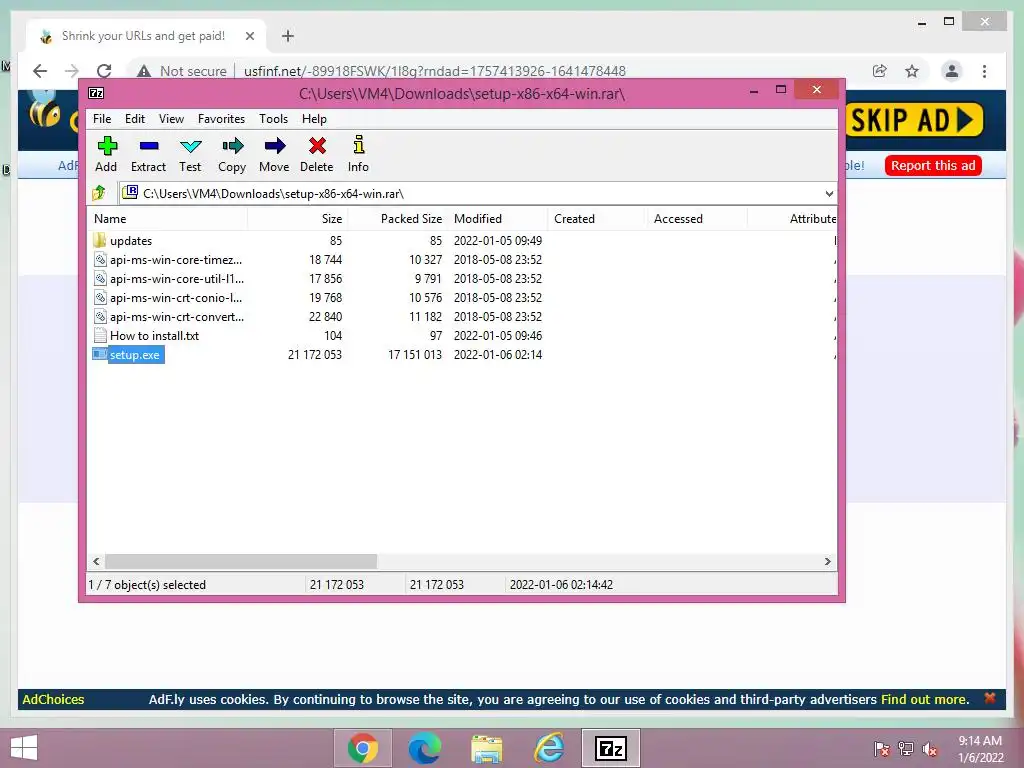This screenshot has height=768, width=1024.
Task: Open the Windows Start menu
Action: click(x=24, y=748)
